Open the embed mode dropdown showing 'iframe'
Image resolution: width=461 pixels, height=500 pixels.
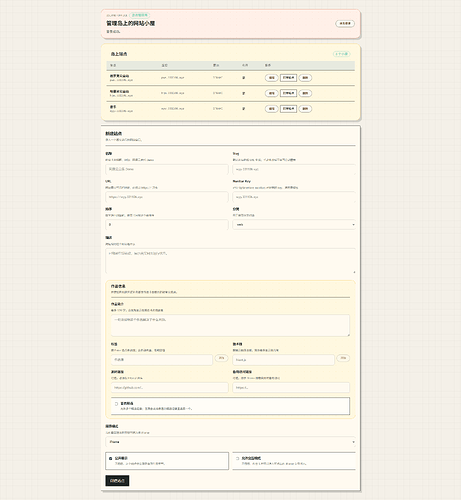(x=231, y=442)
